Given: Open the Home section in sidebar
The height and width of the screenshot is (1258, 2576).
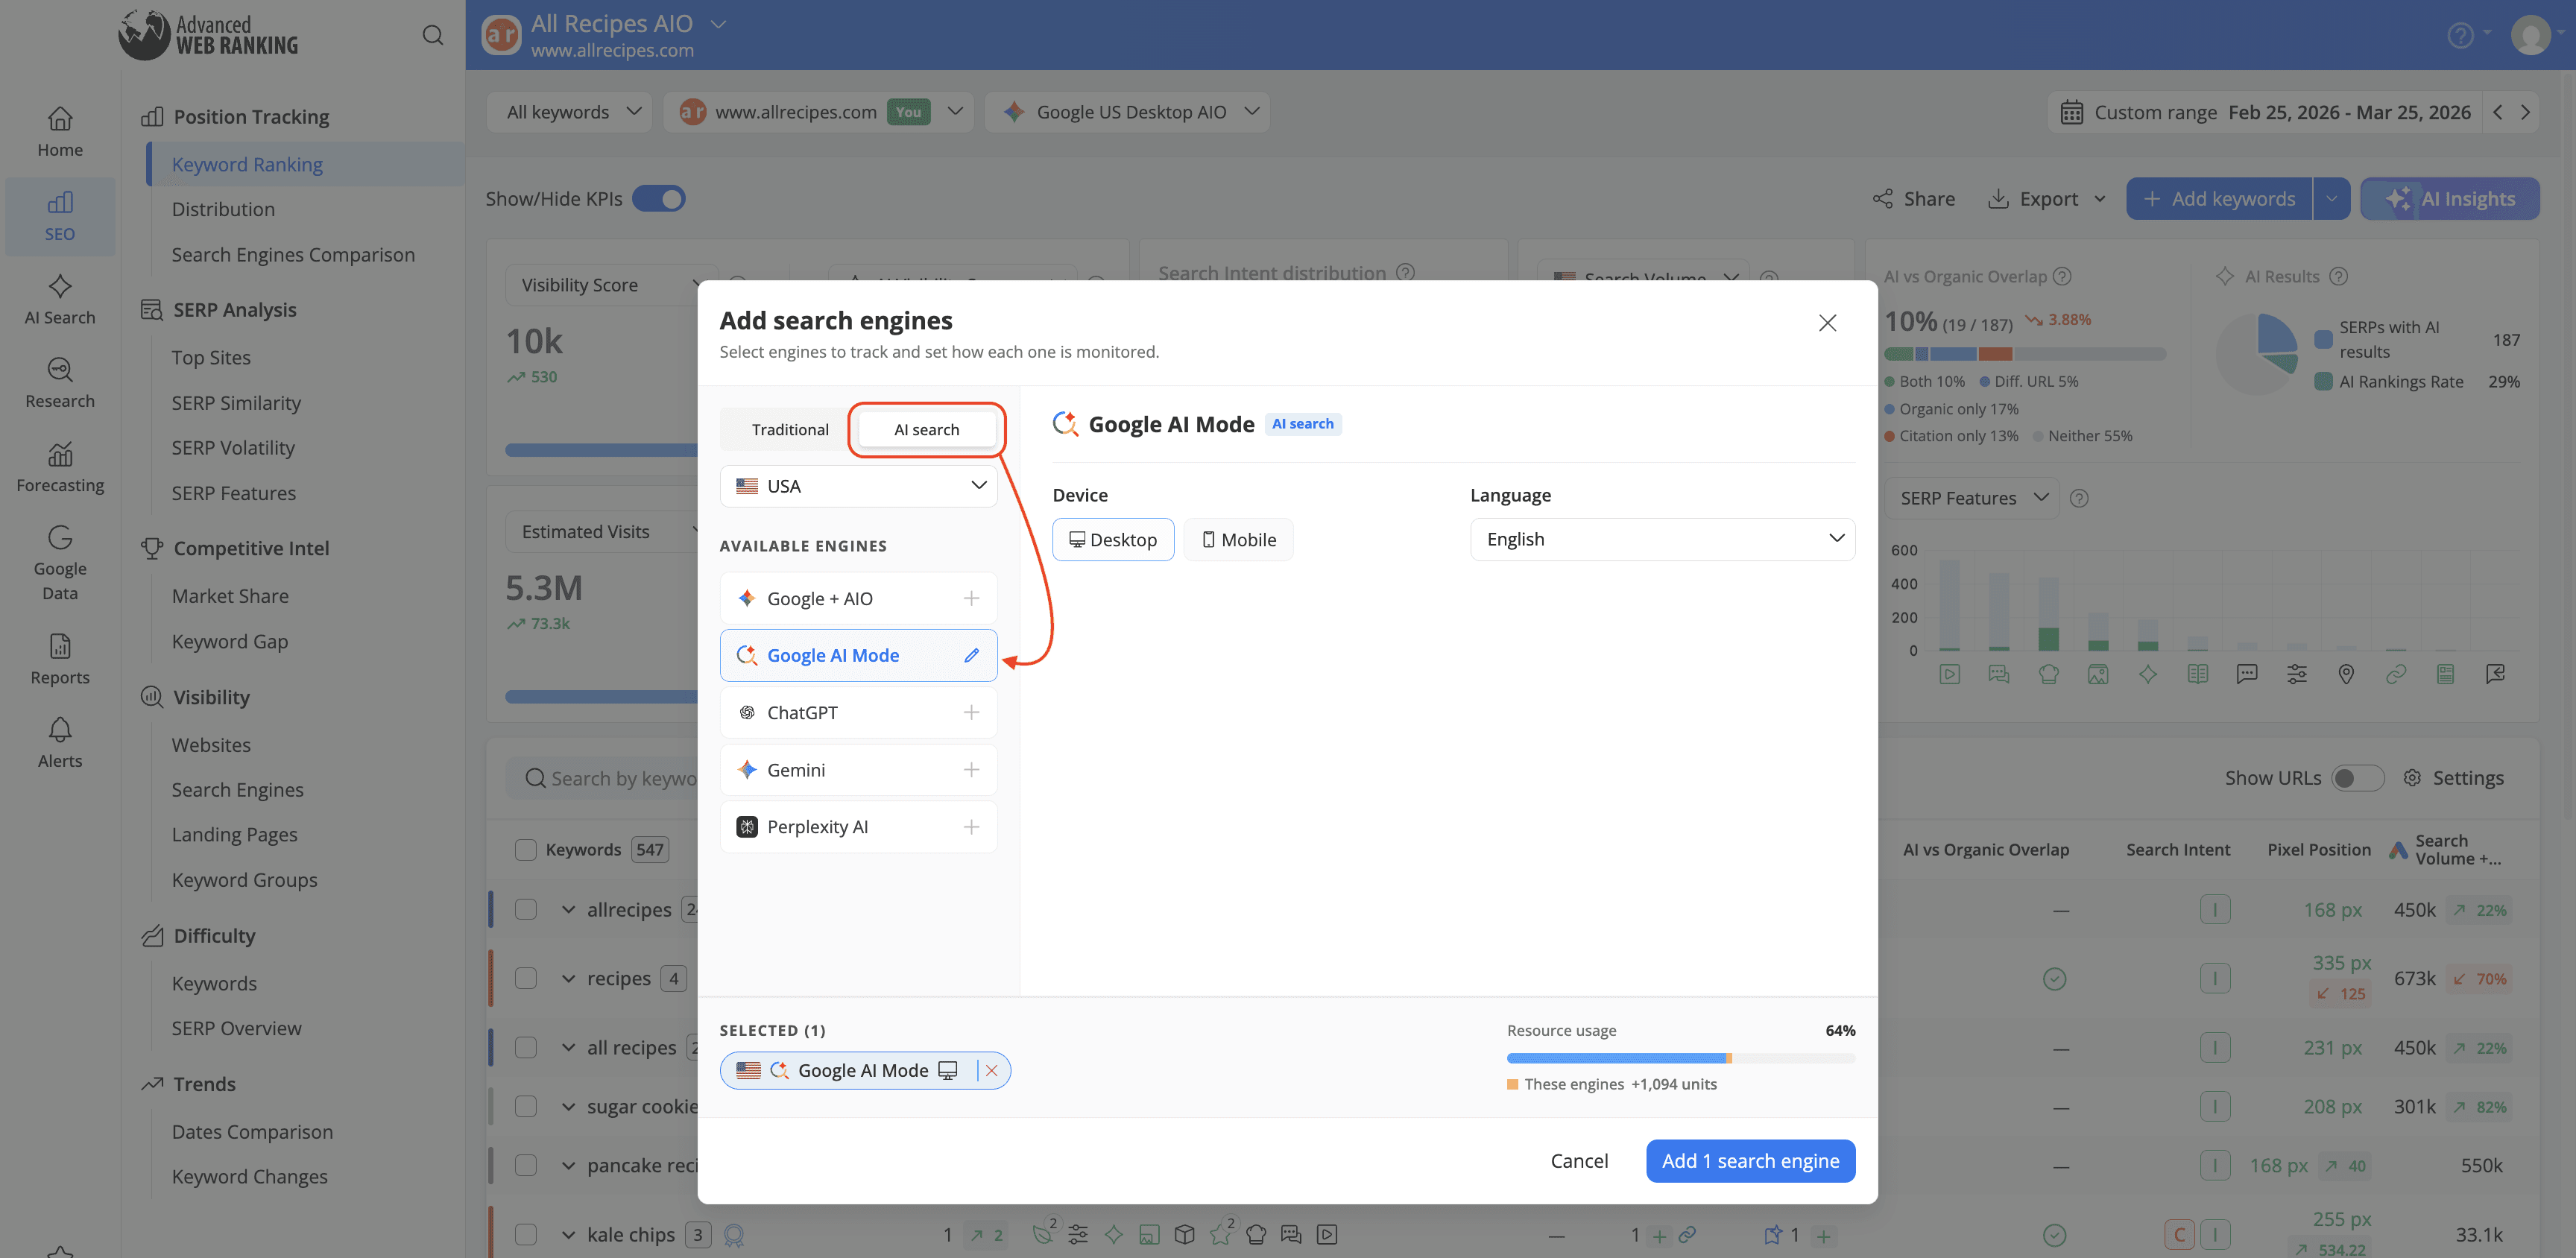Looking at the screenshot, I should pos(60,133).
